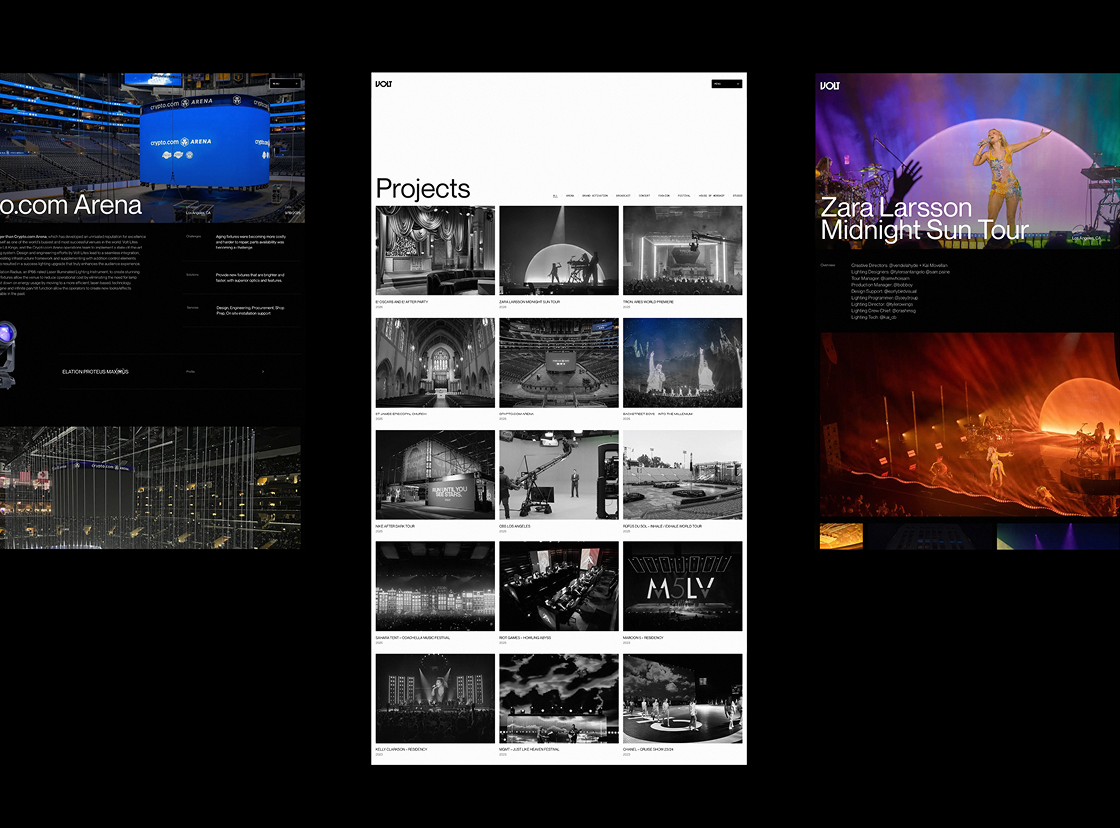Image resolution: width=1120 pixels, height=828 pixels.
Task: Click the Challenges label on Arena page
Action: coord(194,236)
